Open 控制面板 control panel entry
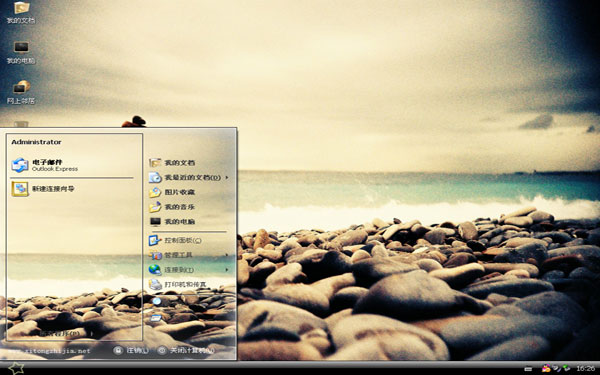600x375 pixels. (175, 240)
